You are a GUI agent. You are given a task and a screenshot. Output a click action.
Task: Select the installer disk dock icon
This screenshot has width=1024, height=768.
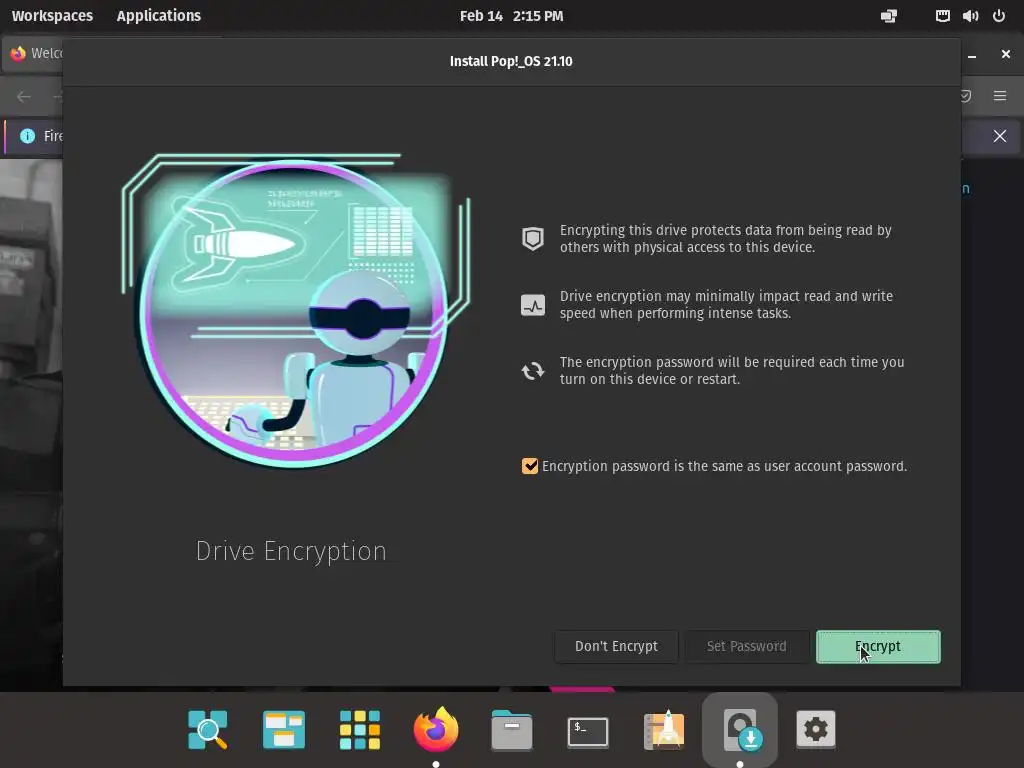(x=740, y=729)
